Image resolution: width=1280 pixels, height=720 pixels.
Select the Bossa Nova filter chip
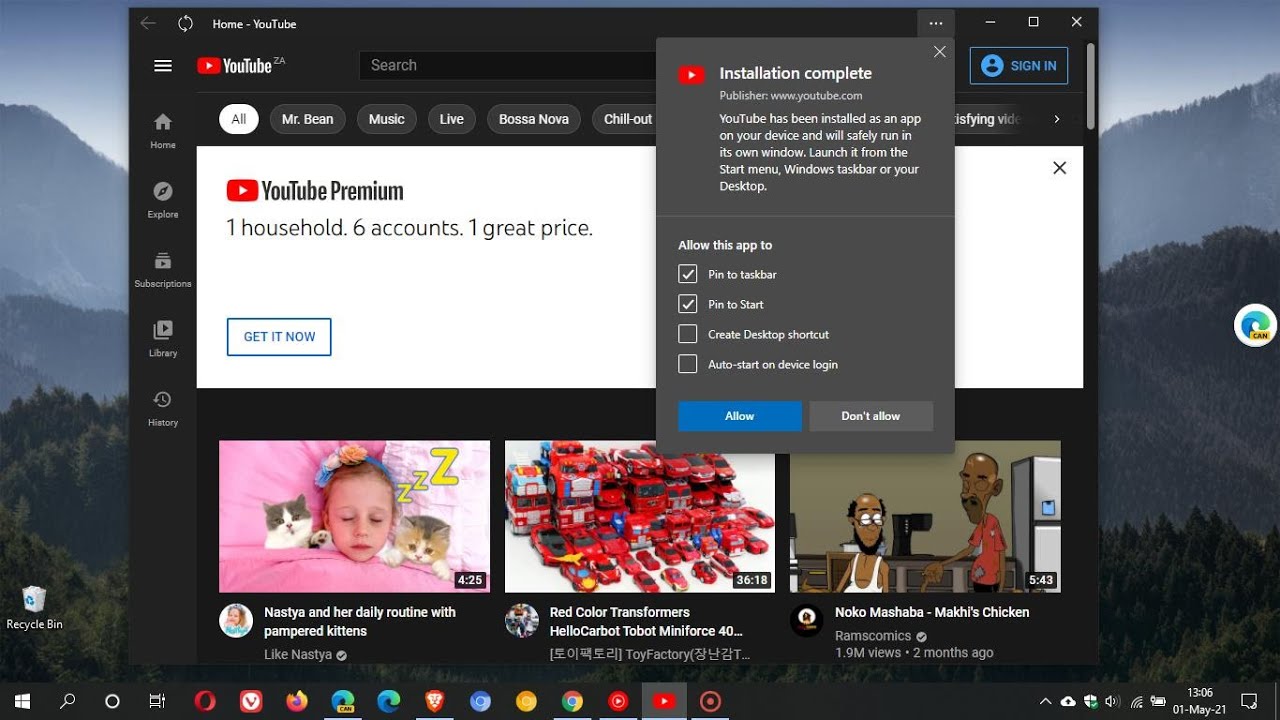533,119
